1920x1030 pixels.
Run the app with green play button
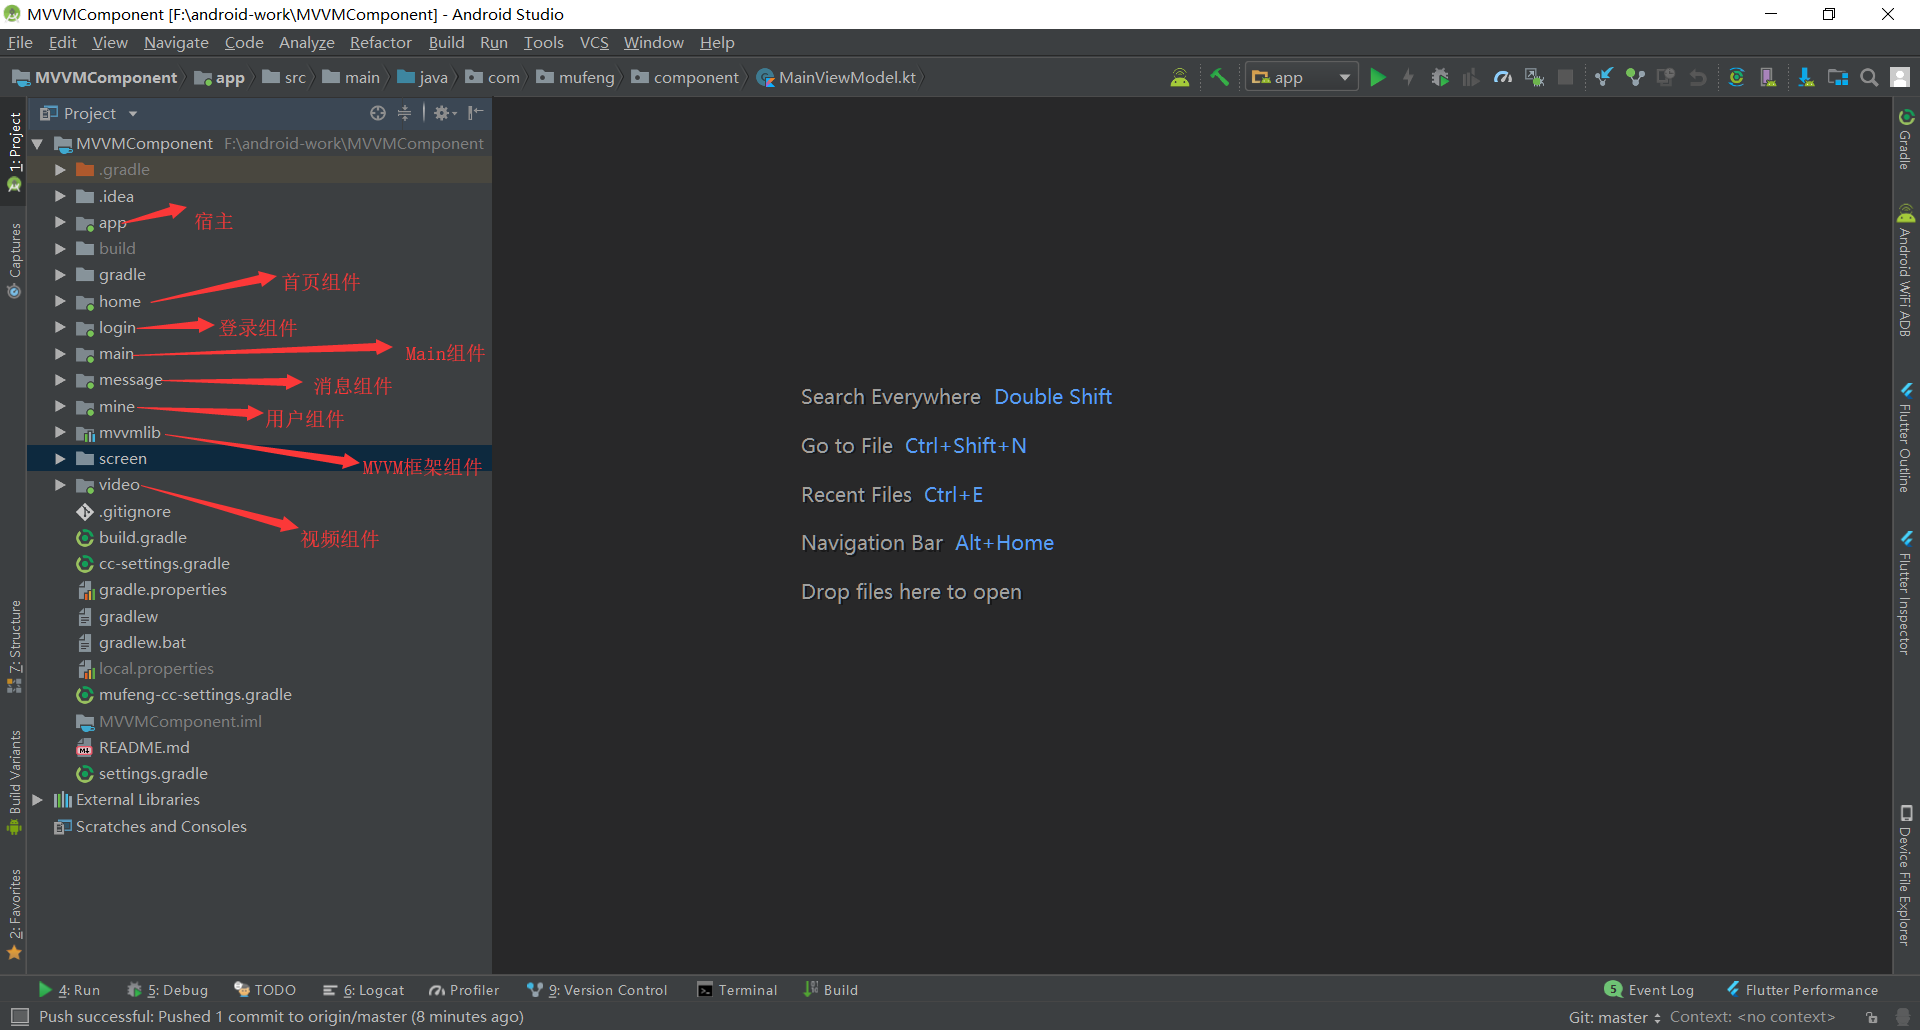click(1377, 77)
